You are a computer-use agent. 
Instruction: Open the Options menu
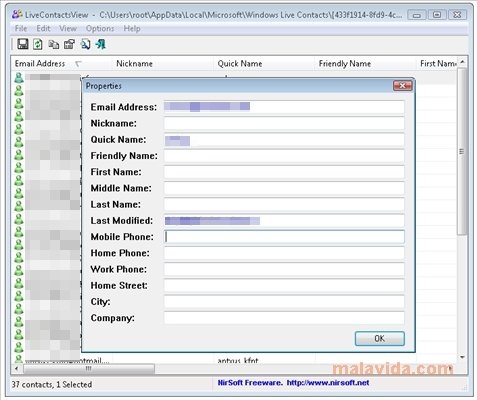[x=100, y=29]
